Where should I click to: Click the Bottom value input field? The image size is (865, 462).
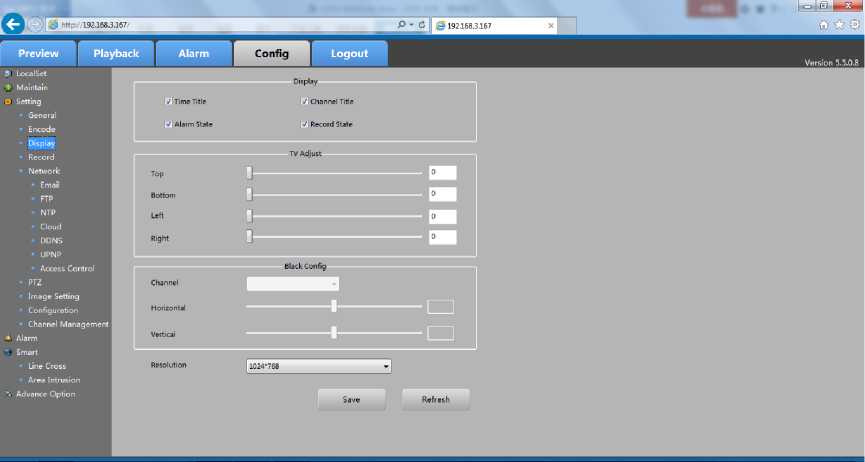coord(442,194)
